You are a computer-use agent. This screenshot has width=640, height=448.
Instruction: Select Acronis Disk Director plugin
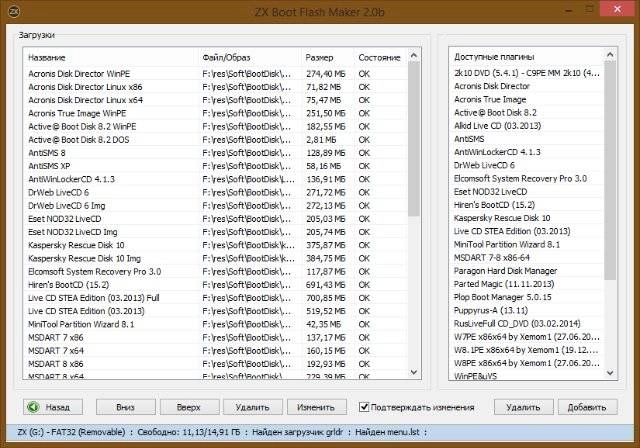tap(527, 86)
